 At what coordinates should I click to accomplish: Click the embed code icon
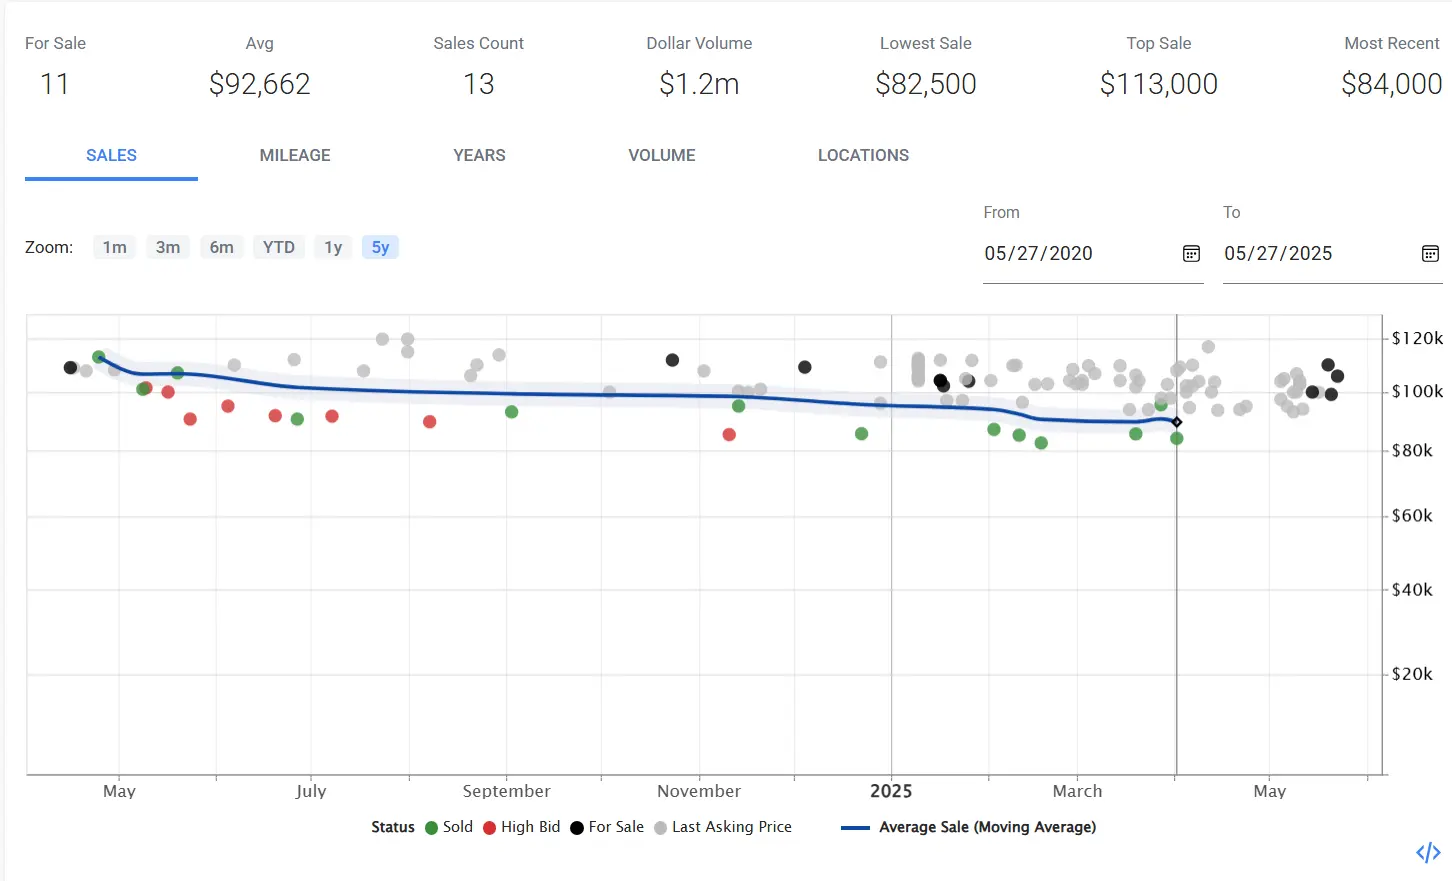pos(1428,852)
